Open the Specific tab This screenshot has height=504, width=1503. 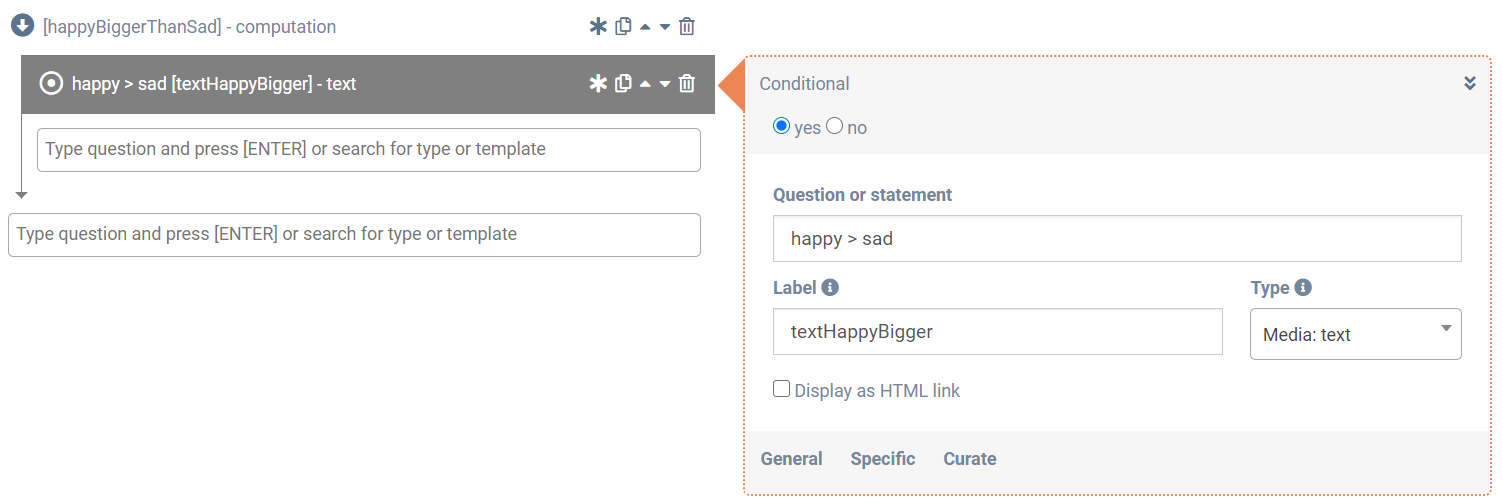pyautogui.click(x=882, y=459)
